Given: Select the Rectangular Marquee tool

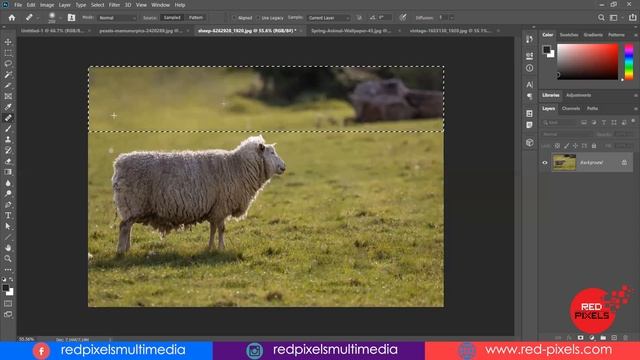Looking at the screenshot, I should pyautogui.click(x=8, y=53).
